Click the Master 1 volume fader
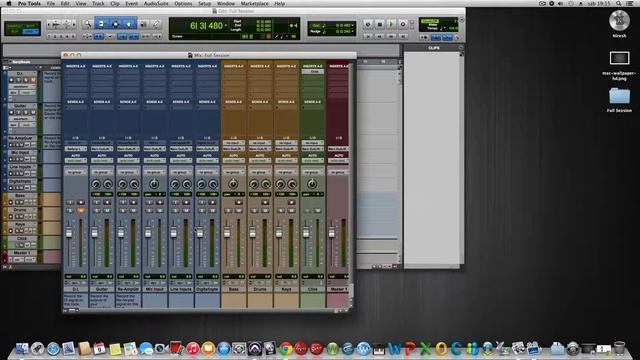The height and width of the screenshot is (360, 640). click(331, 233)
